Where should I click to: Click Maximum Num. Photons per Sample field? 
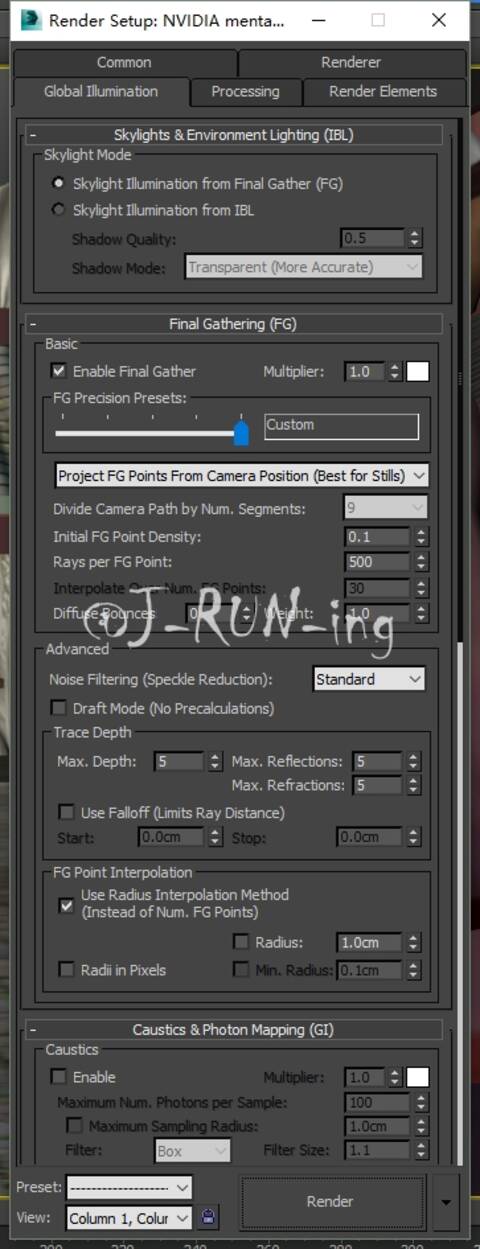[x=378, y=1102]
